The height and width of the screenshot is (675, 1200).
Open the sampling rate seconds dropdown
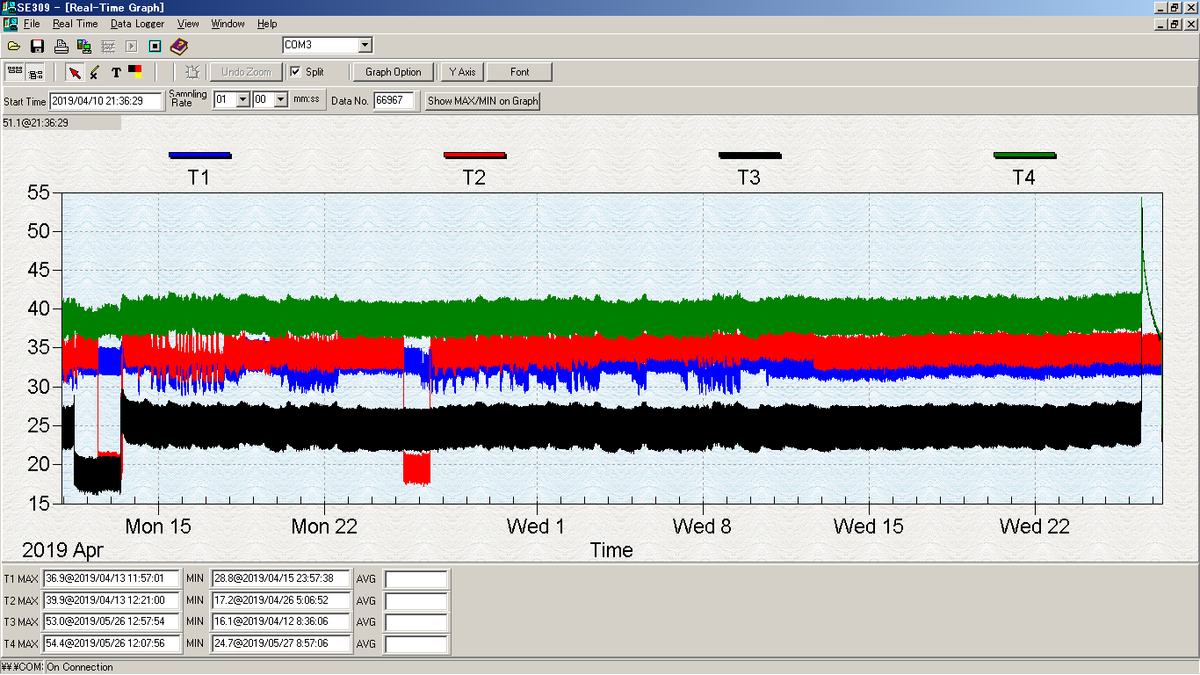point(280,100)
